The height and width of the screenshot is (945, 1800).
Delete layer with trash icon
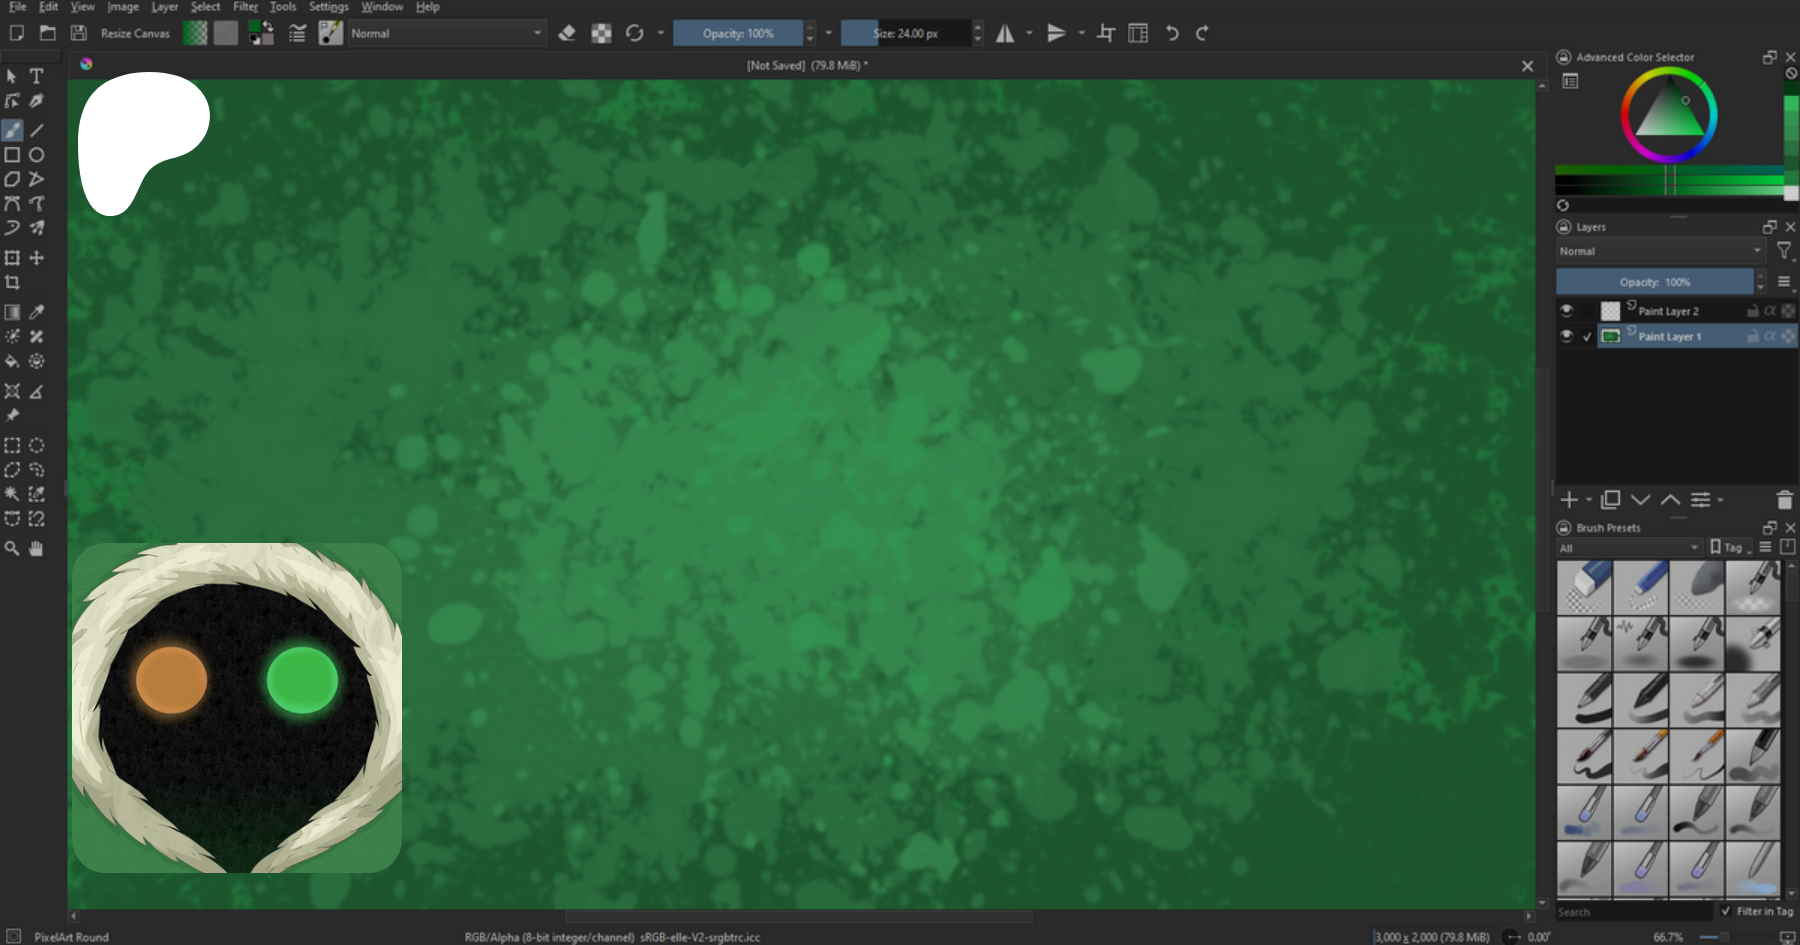[x=1784, y=500]
